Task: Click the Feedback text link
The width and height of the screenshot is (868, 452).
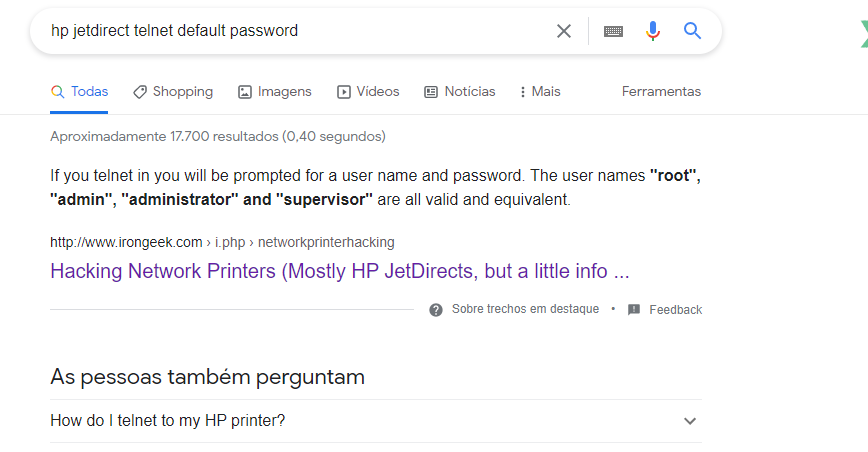Action: point(675,310)
